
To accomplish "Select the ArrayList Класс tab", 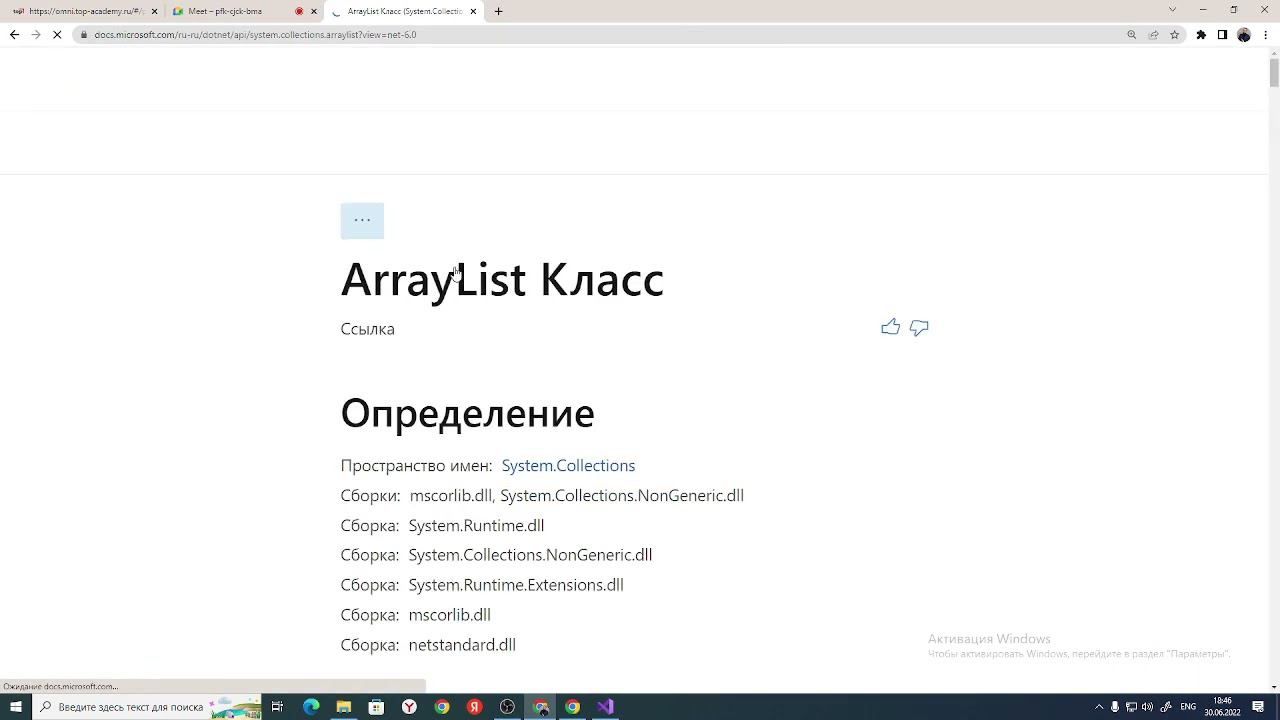I will [405, 11].
